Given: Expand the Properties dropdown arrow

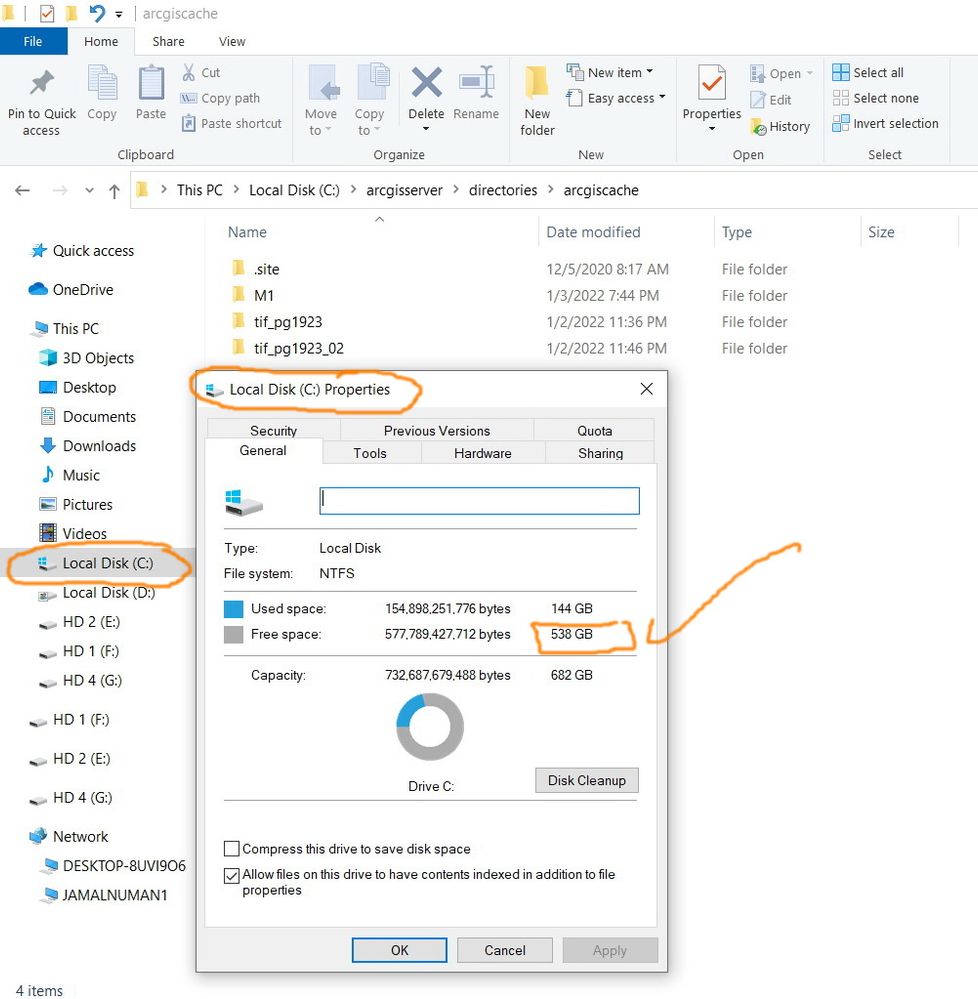Looking at the screenshot, I should tap(712, 129).
